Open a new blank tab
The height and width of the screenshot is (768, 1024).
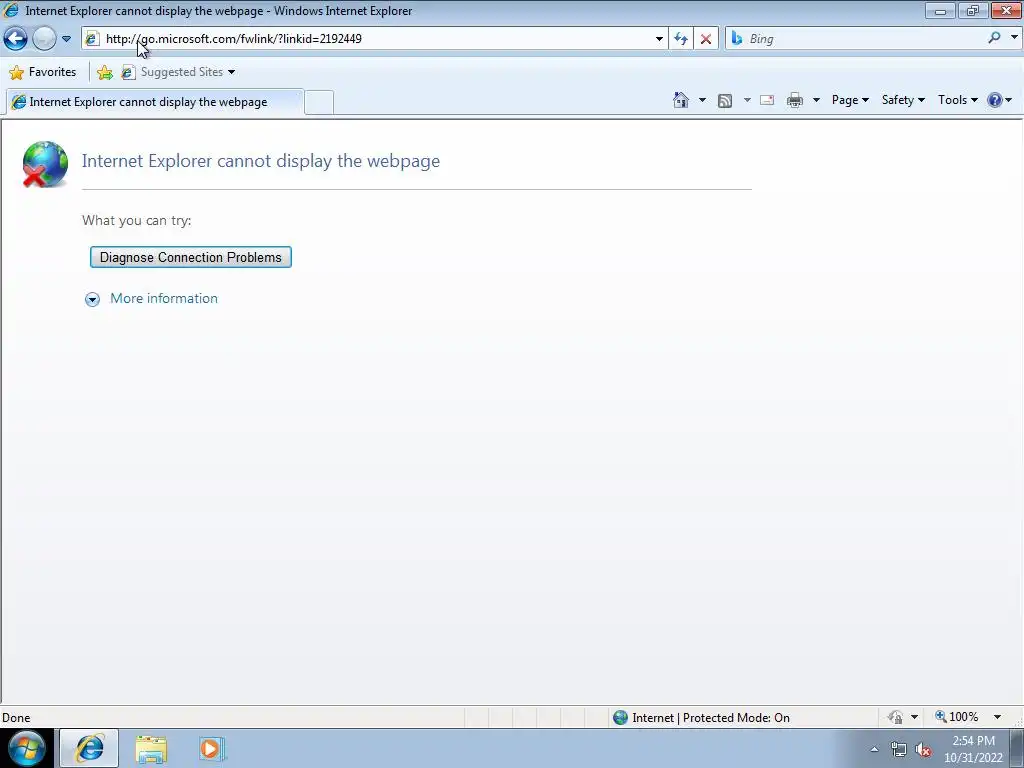click(x=319, y=103)
